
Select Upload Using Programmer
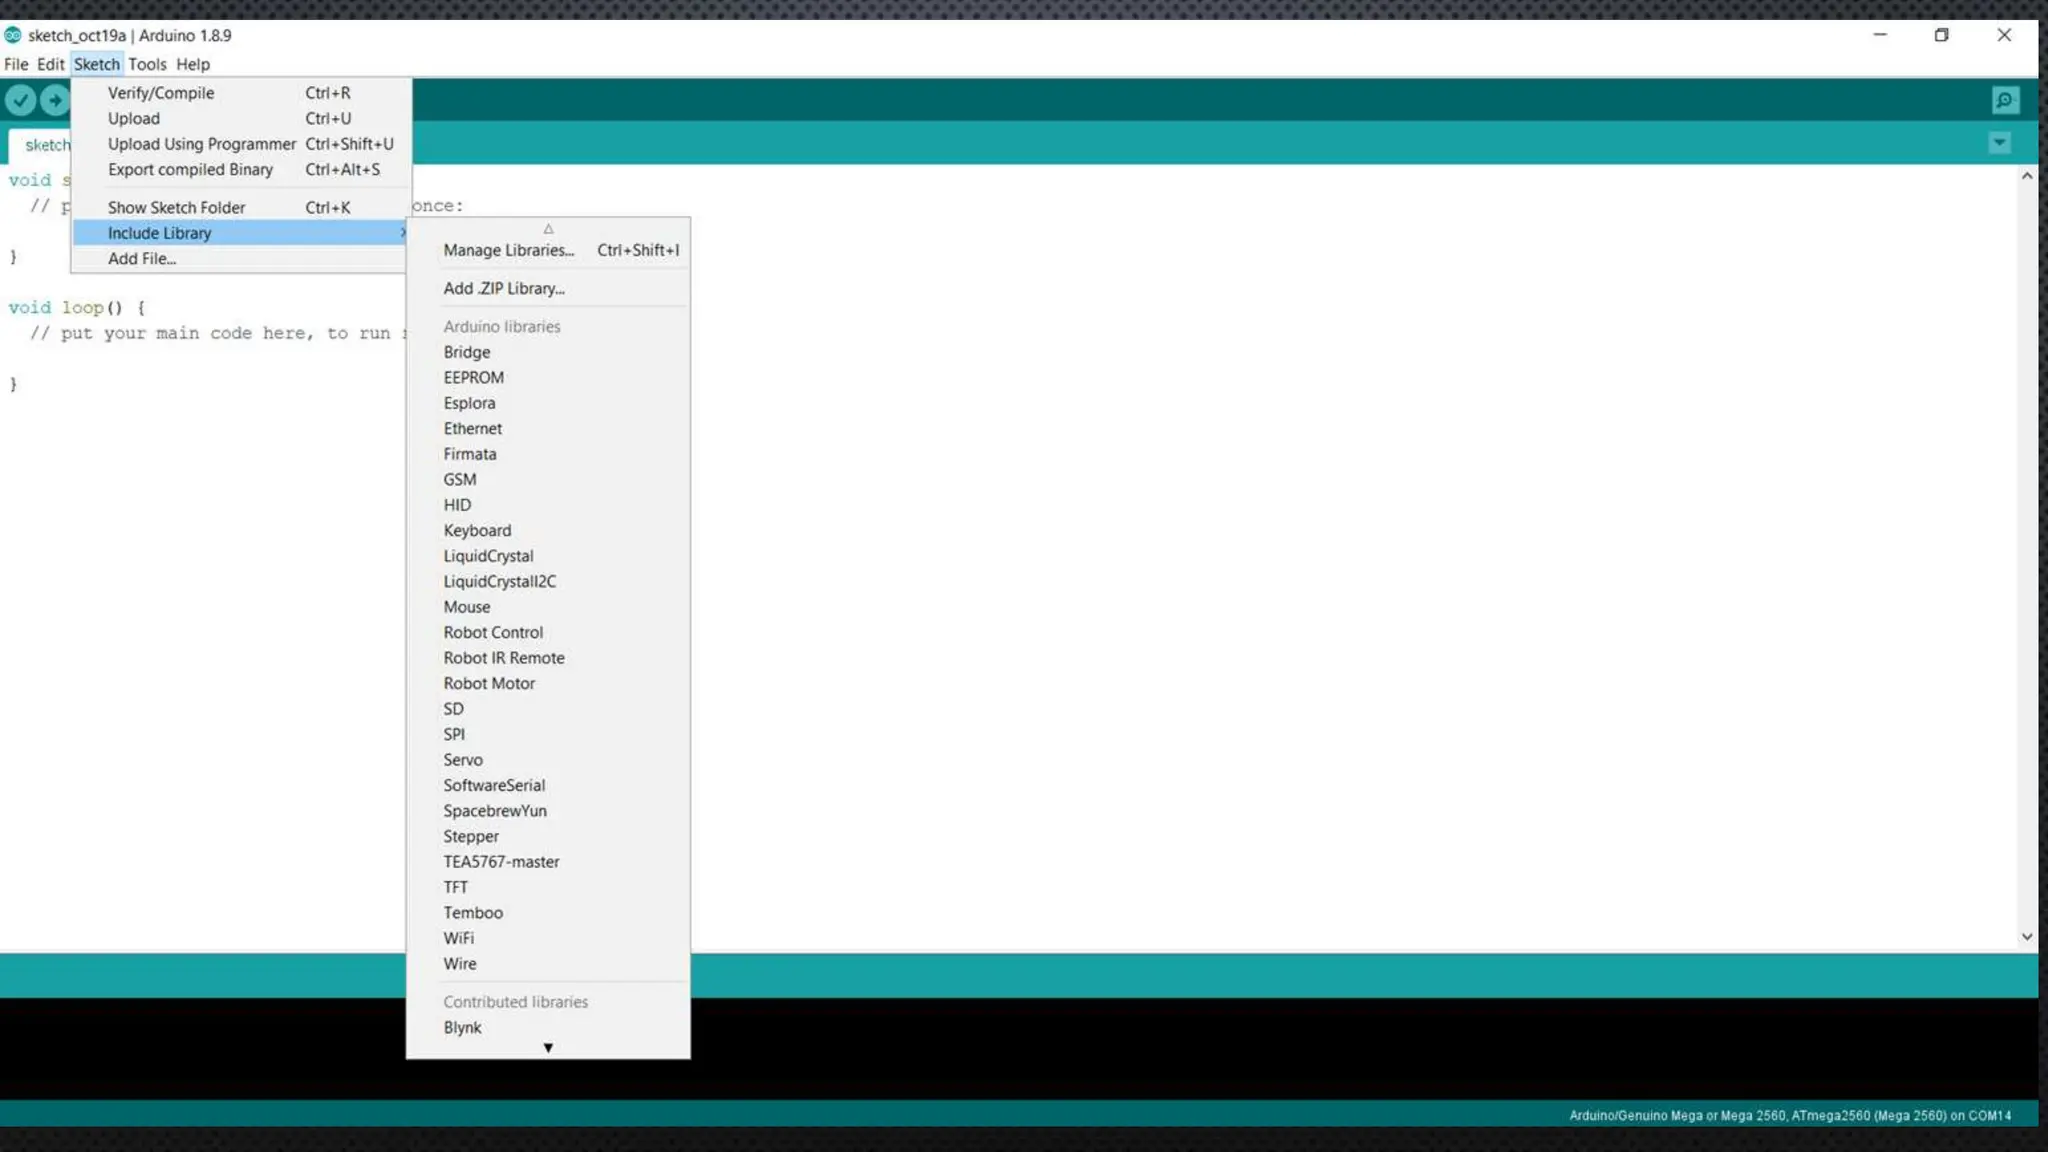[x=241, y=144]
